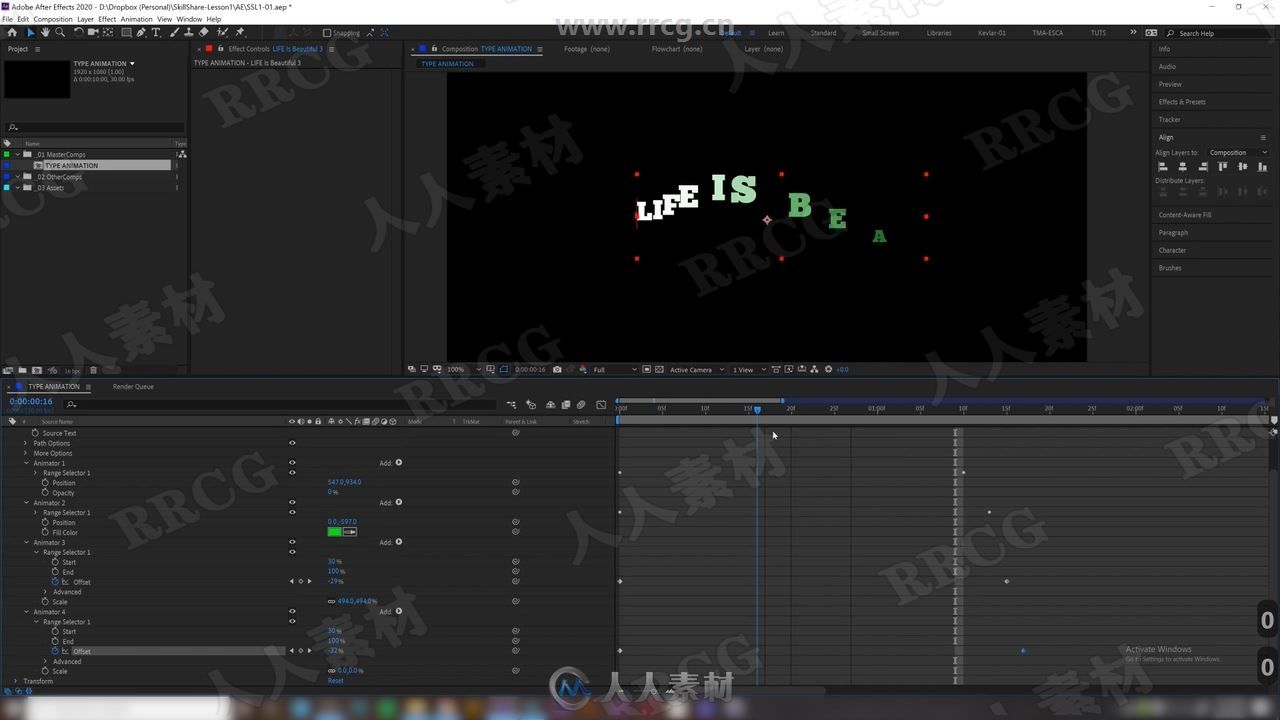
Task: Select the Eraser tool
Action: (203, 32)
